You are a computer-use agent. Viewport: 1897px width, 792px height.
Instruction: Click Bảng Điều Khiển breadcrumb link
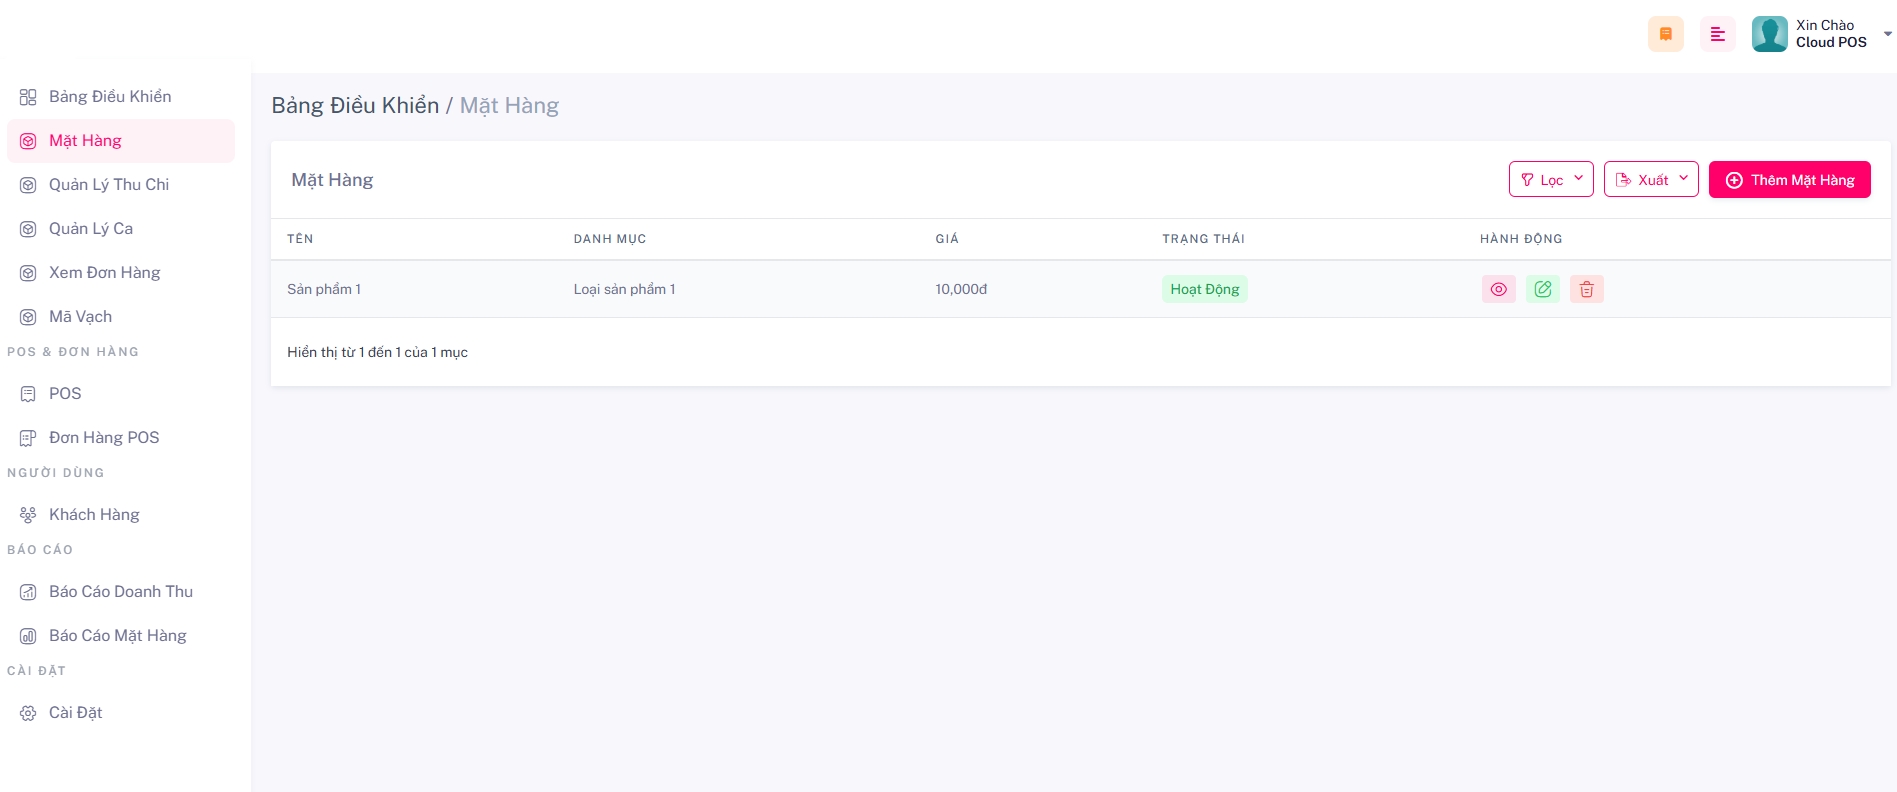point(355,105)
